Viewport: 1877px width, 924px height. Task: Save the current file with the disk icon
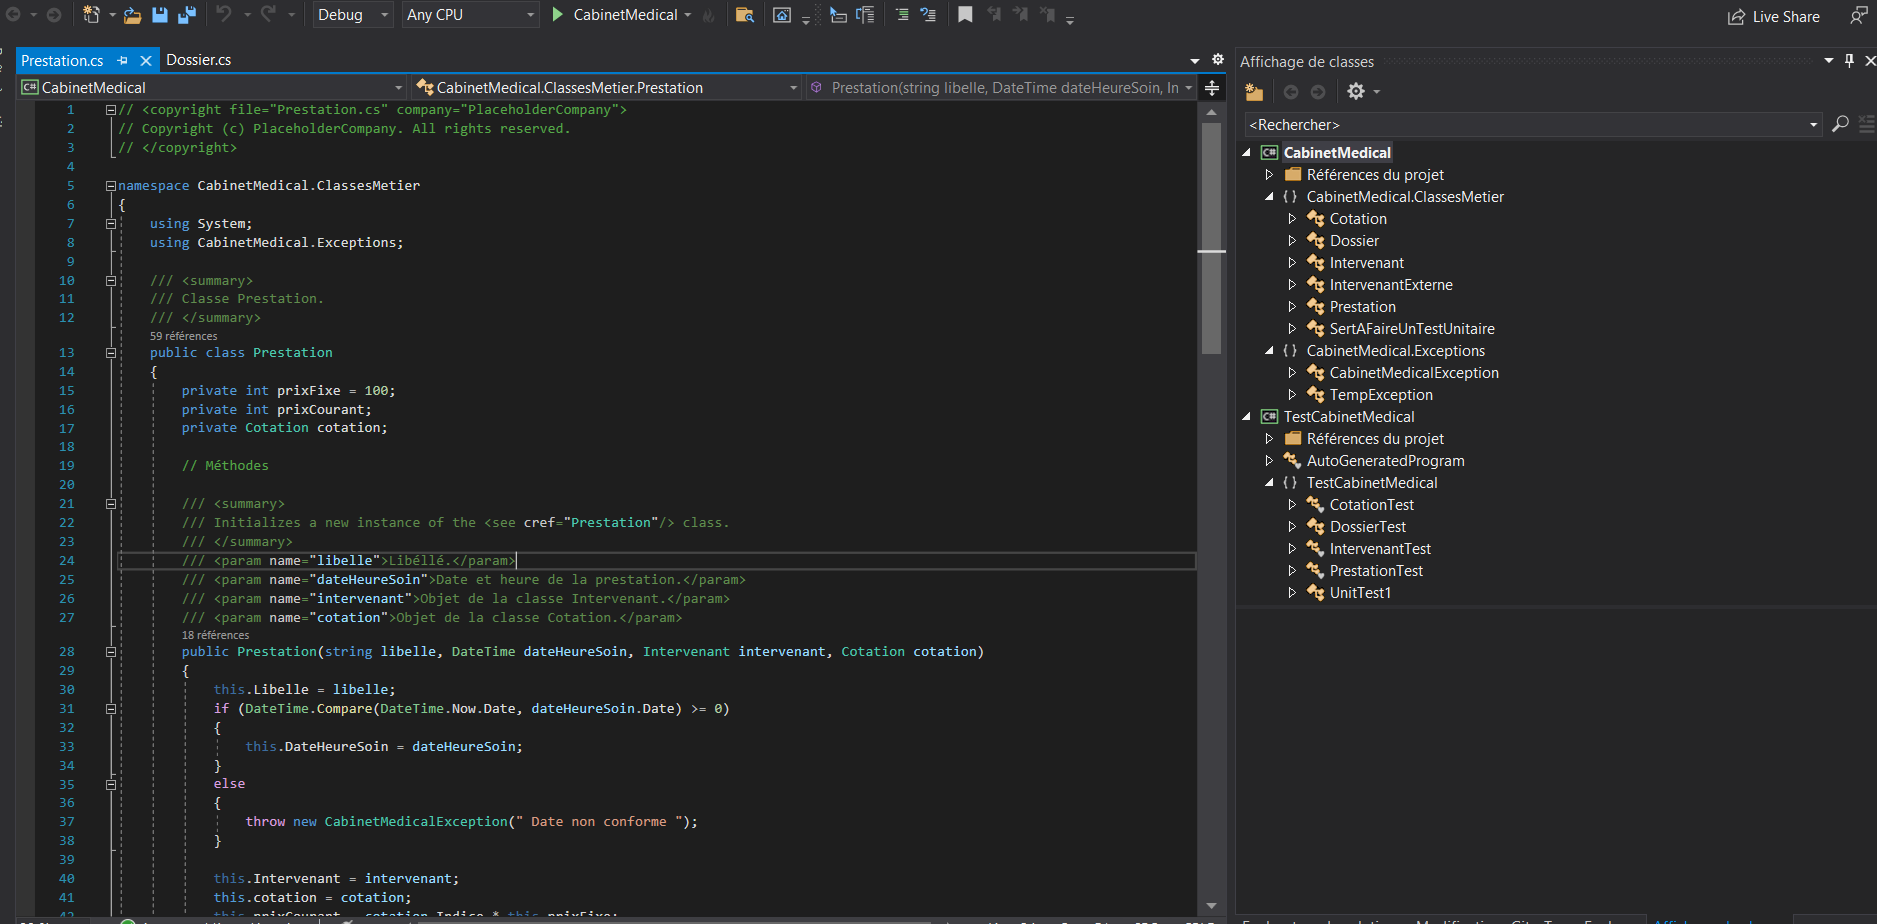point(159,15)
